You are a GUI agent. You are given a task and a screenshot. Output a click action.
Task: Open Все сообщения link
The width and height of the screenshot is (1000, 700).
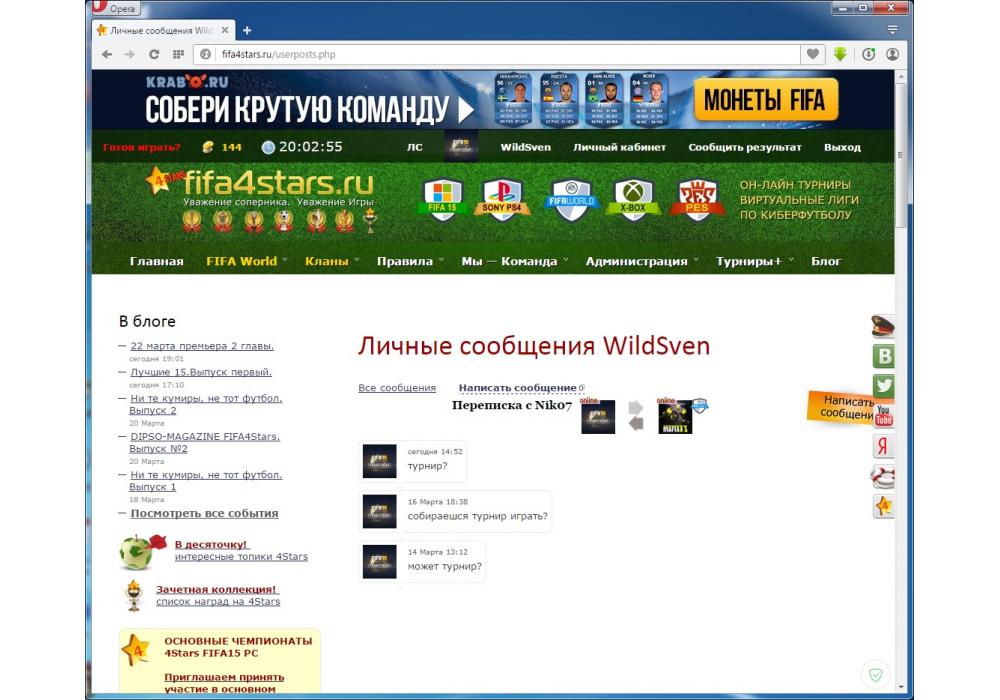397,388
